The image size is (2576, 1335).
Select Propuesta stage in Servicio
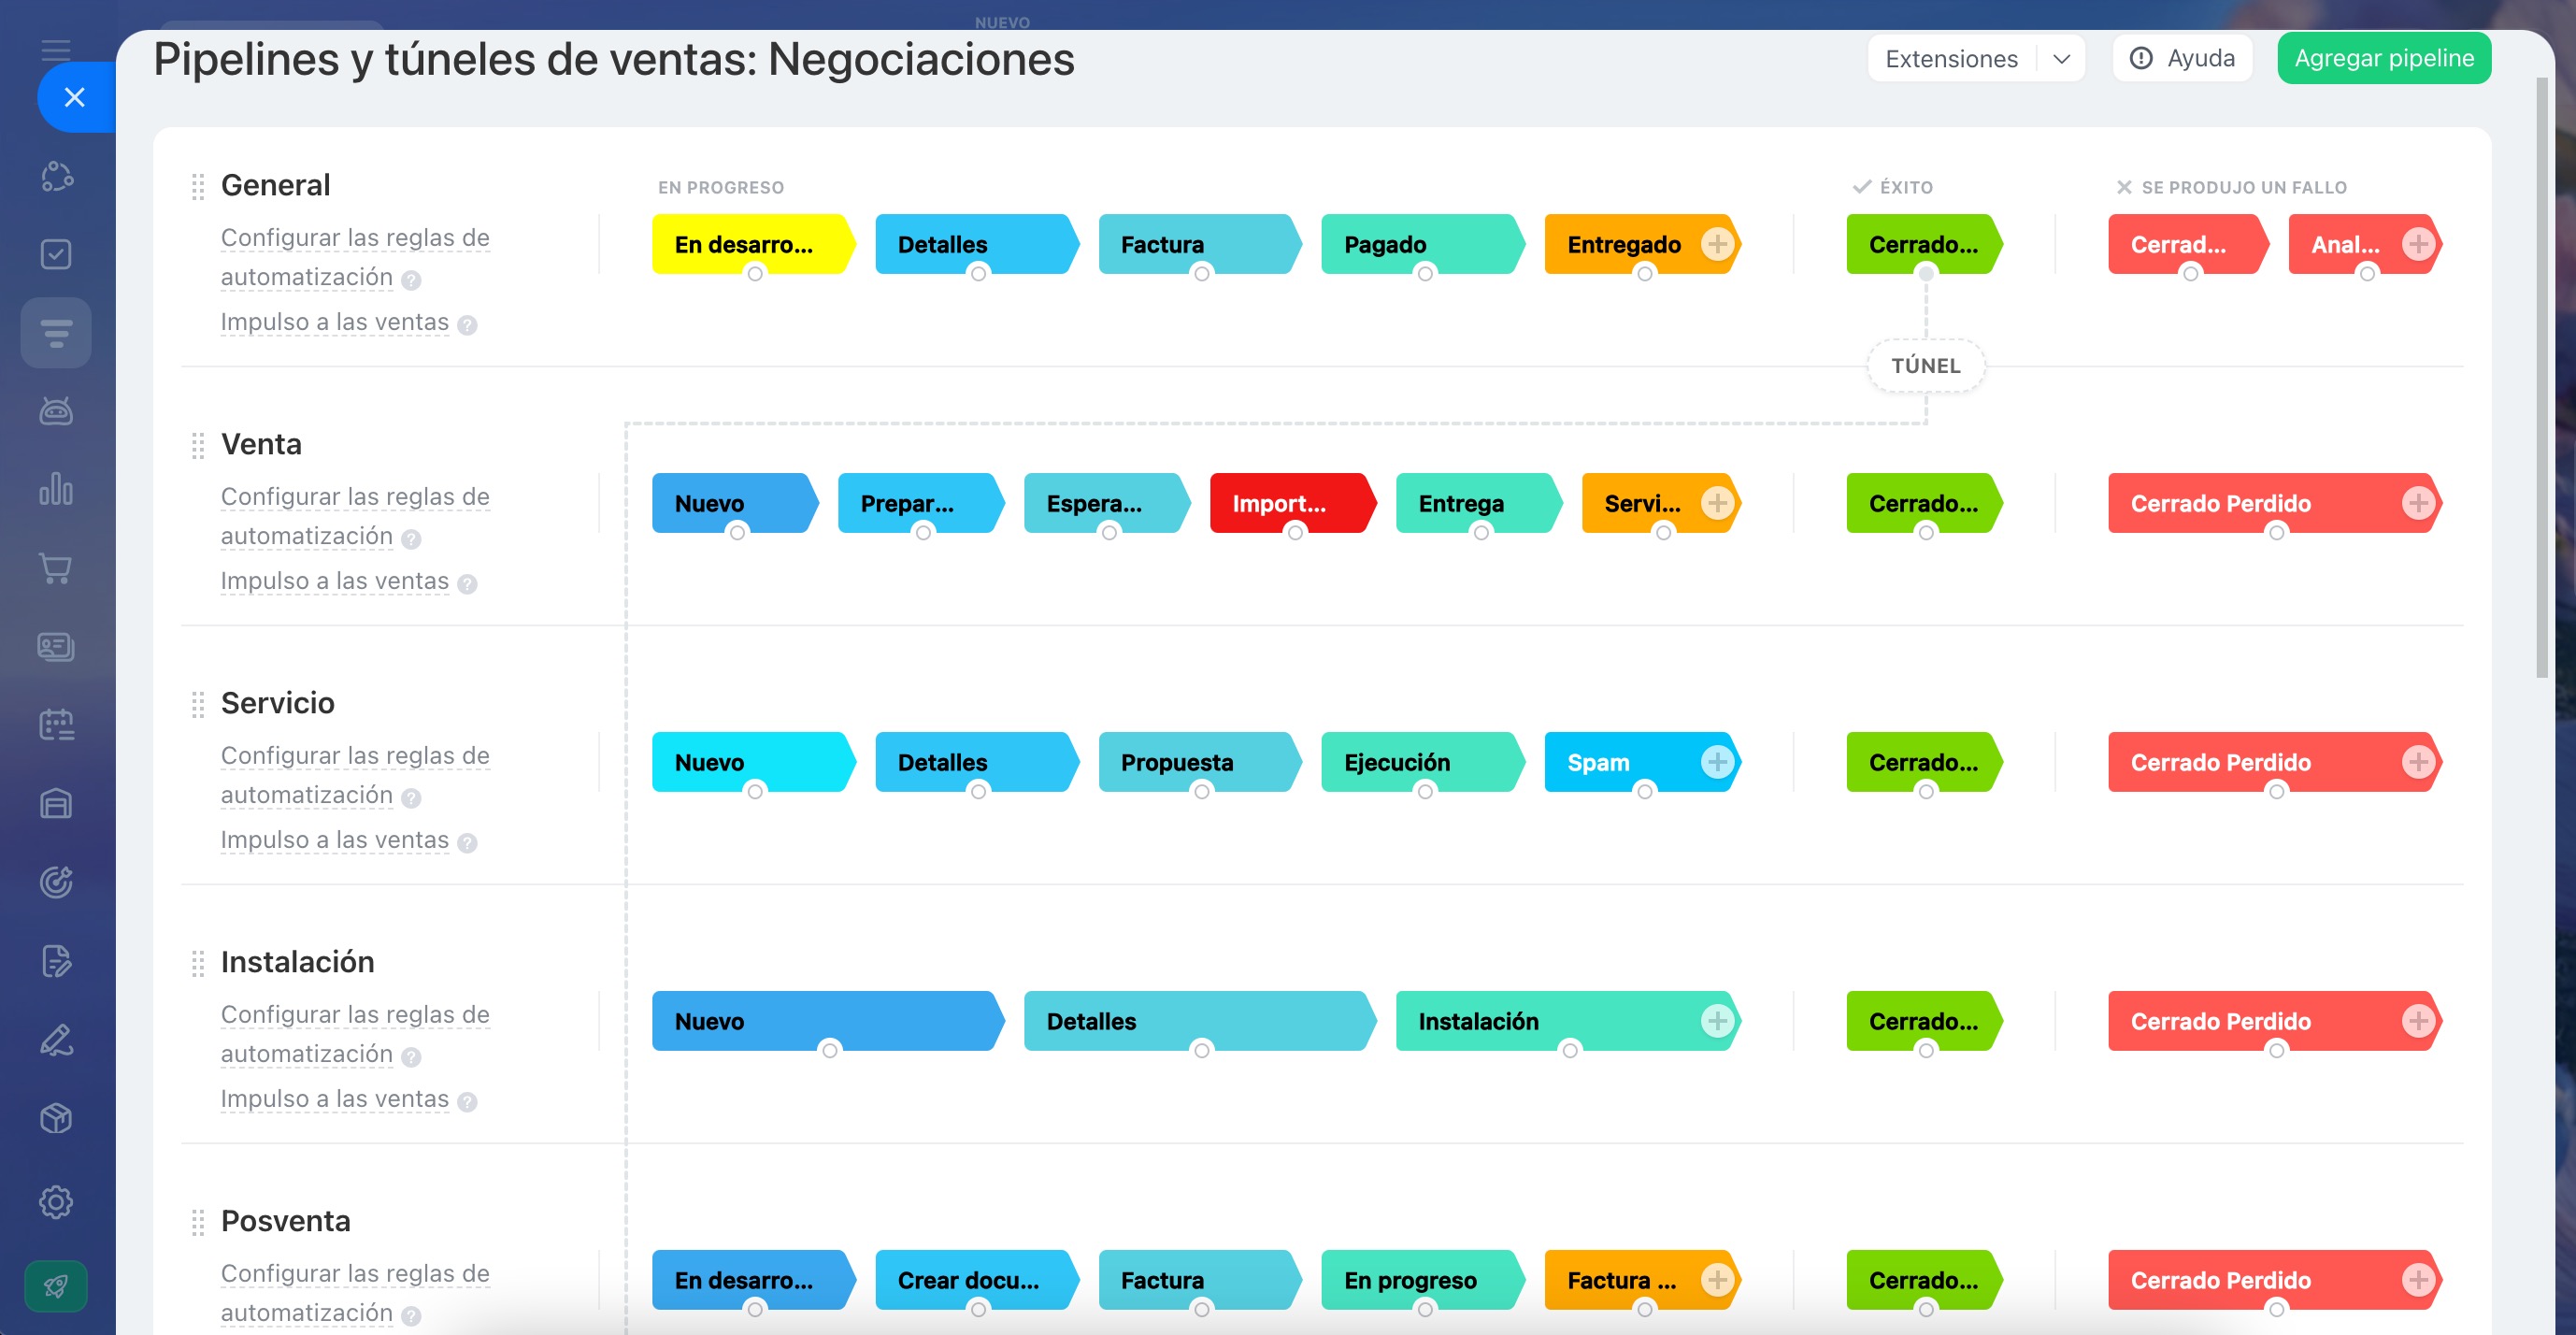coord(1200,762)
